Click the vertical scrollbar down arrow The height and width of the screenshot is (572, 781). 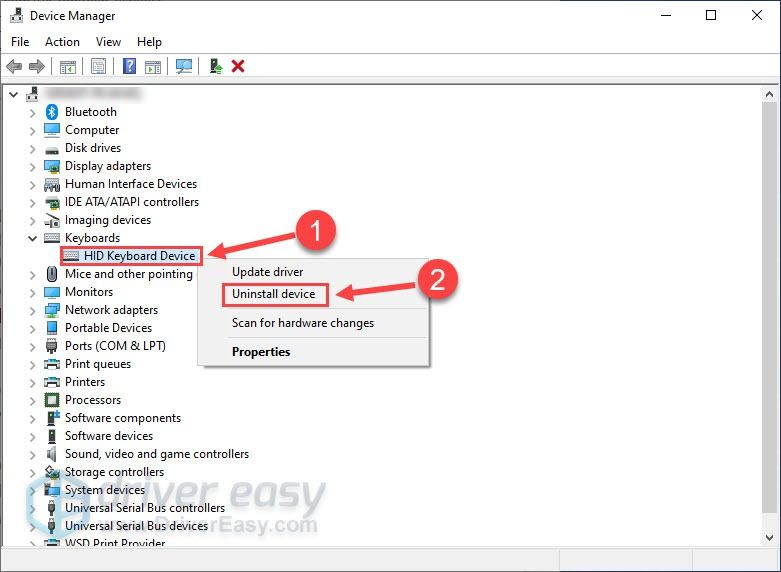[769, 537]
